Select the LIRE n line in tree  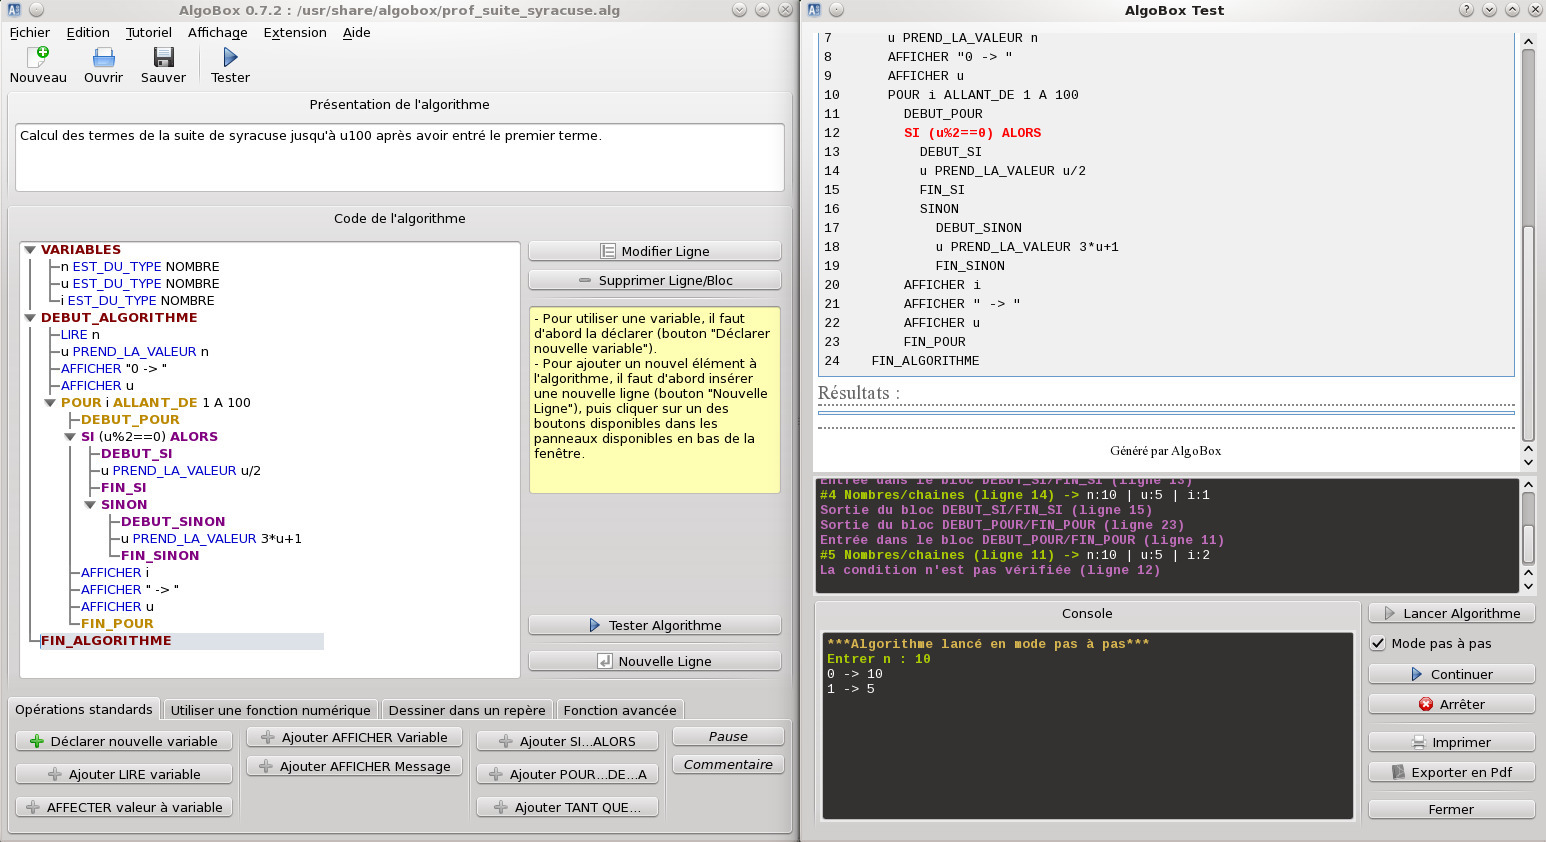tap(80, 335)
